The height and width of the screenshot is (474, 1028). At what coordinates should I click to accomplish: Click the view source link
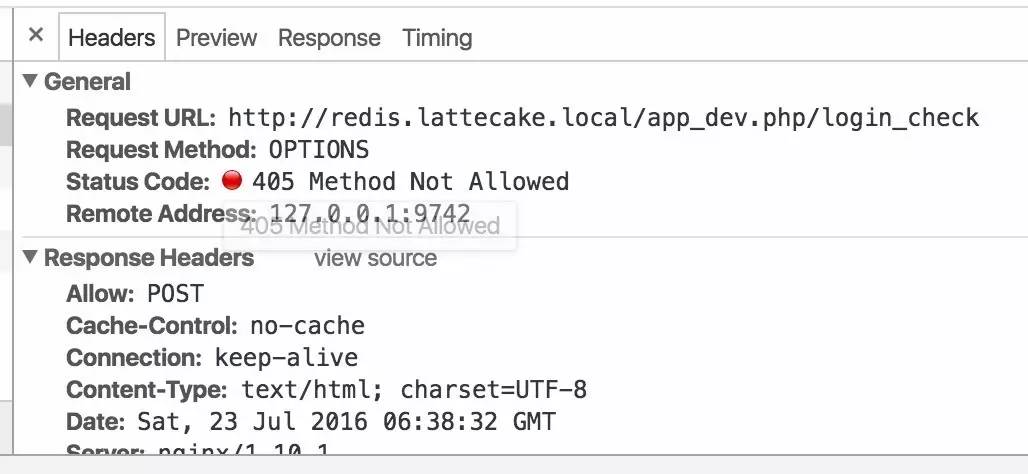click(x=376, y=258)
